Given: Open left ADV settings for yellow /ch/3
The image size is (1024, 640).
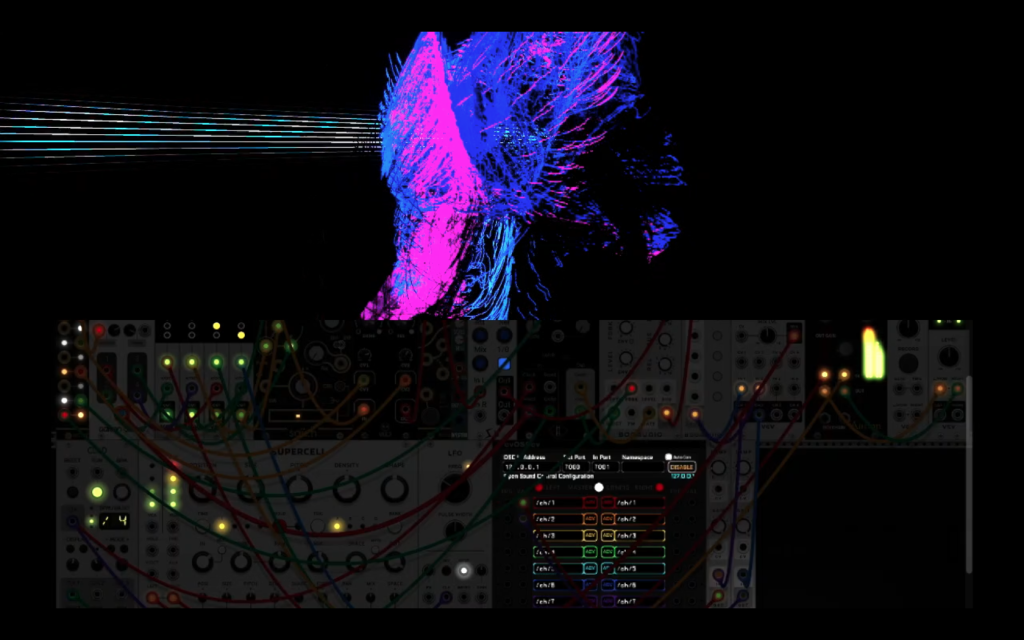Looking at the screenshot, I should [590, 536].
